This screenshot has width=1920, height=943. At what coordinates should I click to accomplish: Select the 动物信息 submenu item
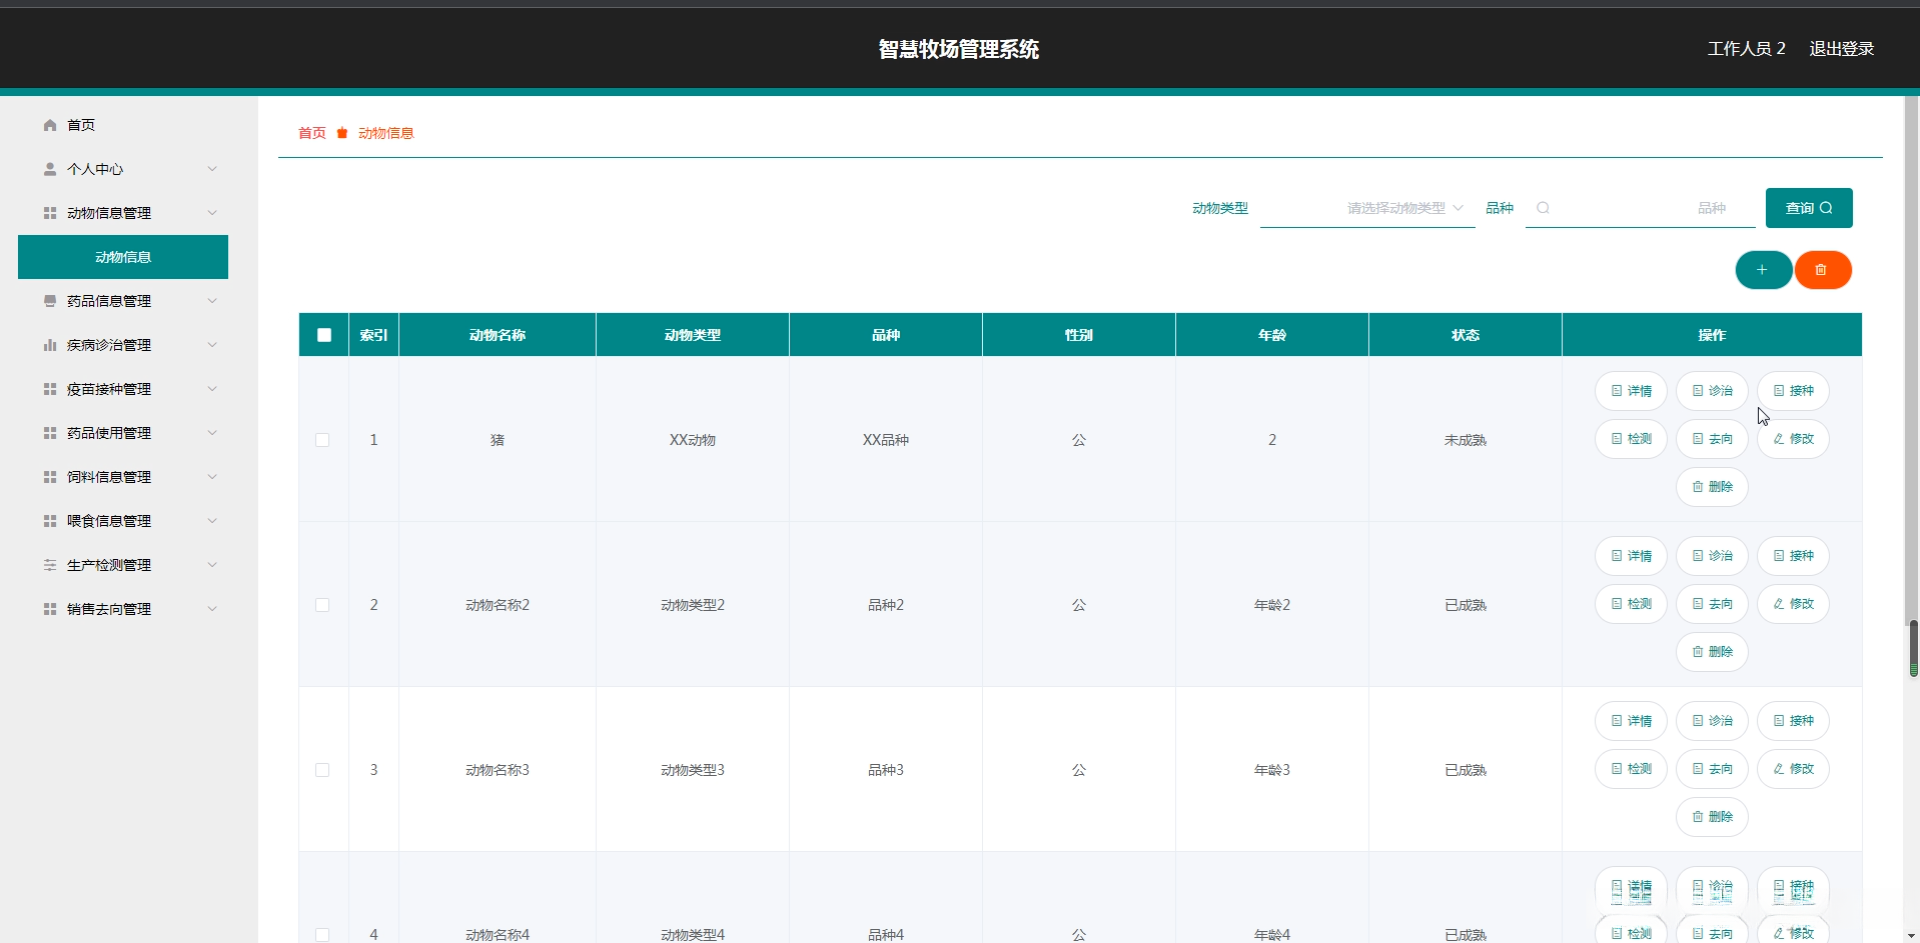coord(123,257)
